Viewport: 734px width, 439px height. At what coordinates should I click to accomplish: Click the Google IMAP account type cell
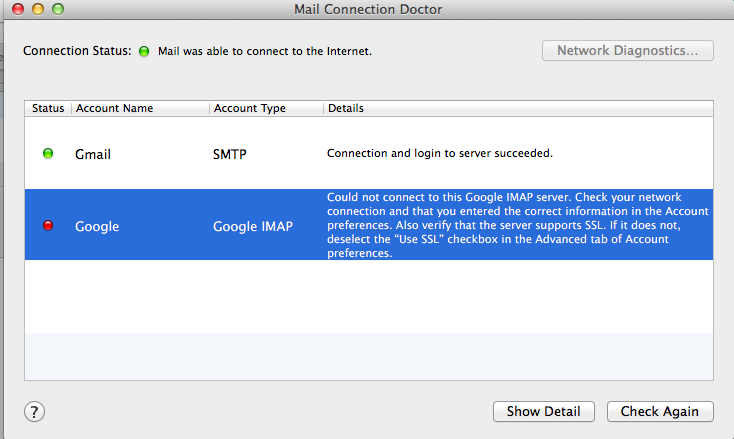[253, 227]
